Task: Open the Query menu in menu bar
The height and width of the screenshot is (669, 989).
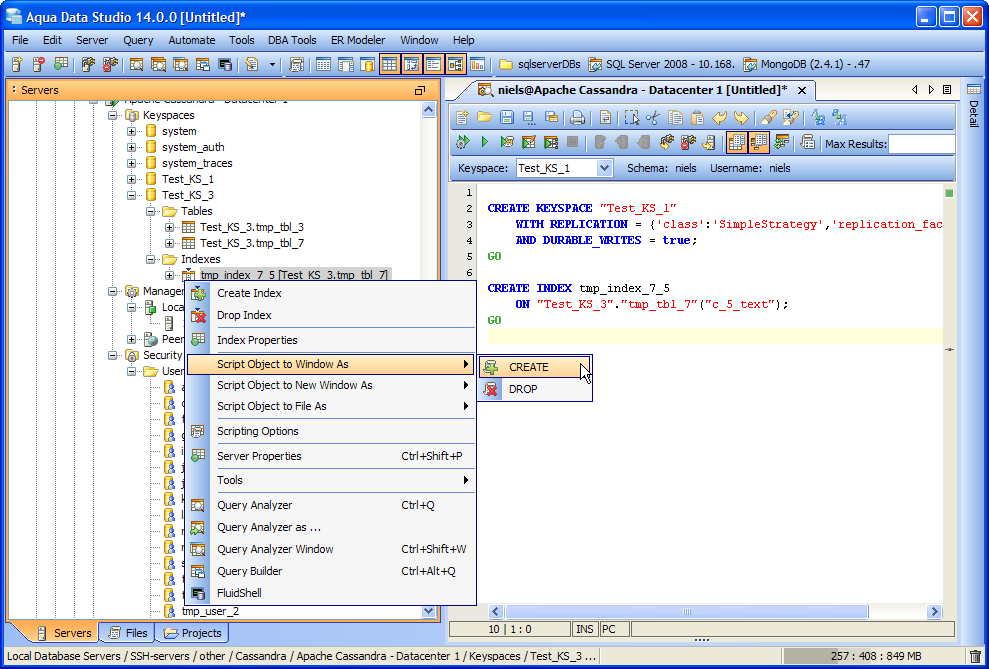Action: tap(138, 40)
